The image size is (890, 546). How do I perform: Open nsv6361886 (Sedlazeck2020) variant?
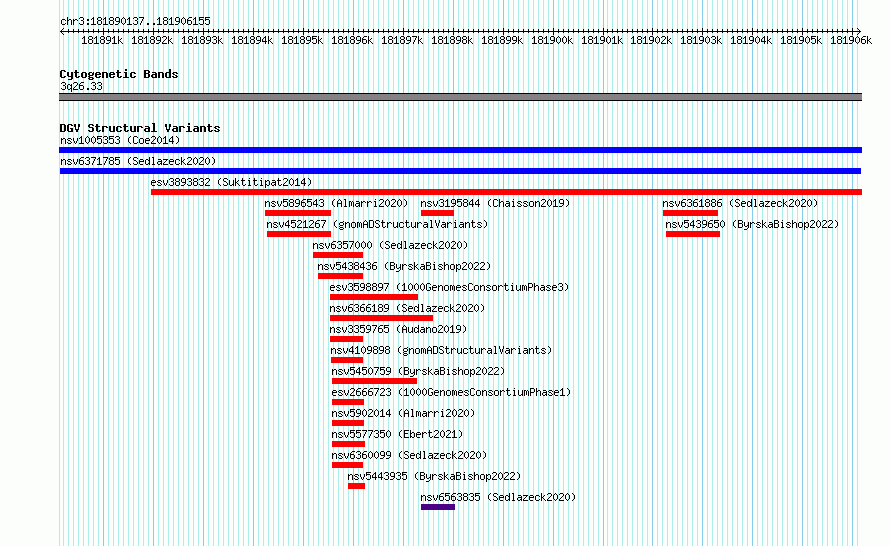click(x=740, y=203)
